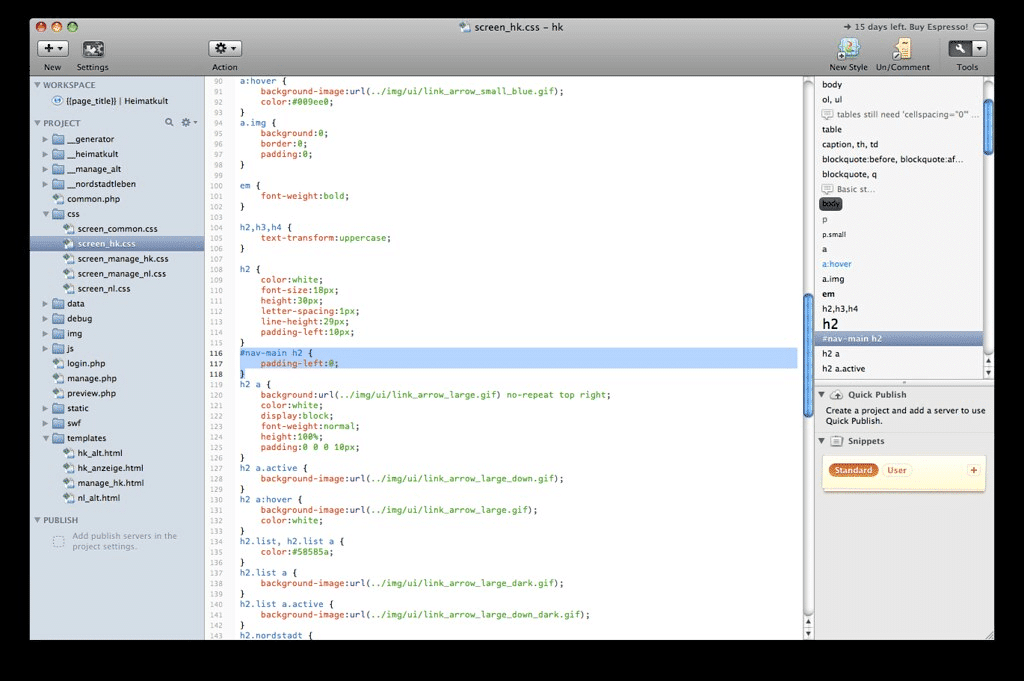Click the Un/Comment toolbar icon
This screenshot has height=681, width=1024.
901,49
